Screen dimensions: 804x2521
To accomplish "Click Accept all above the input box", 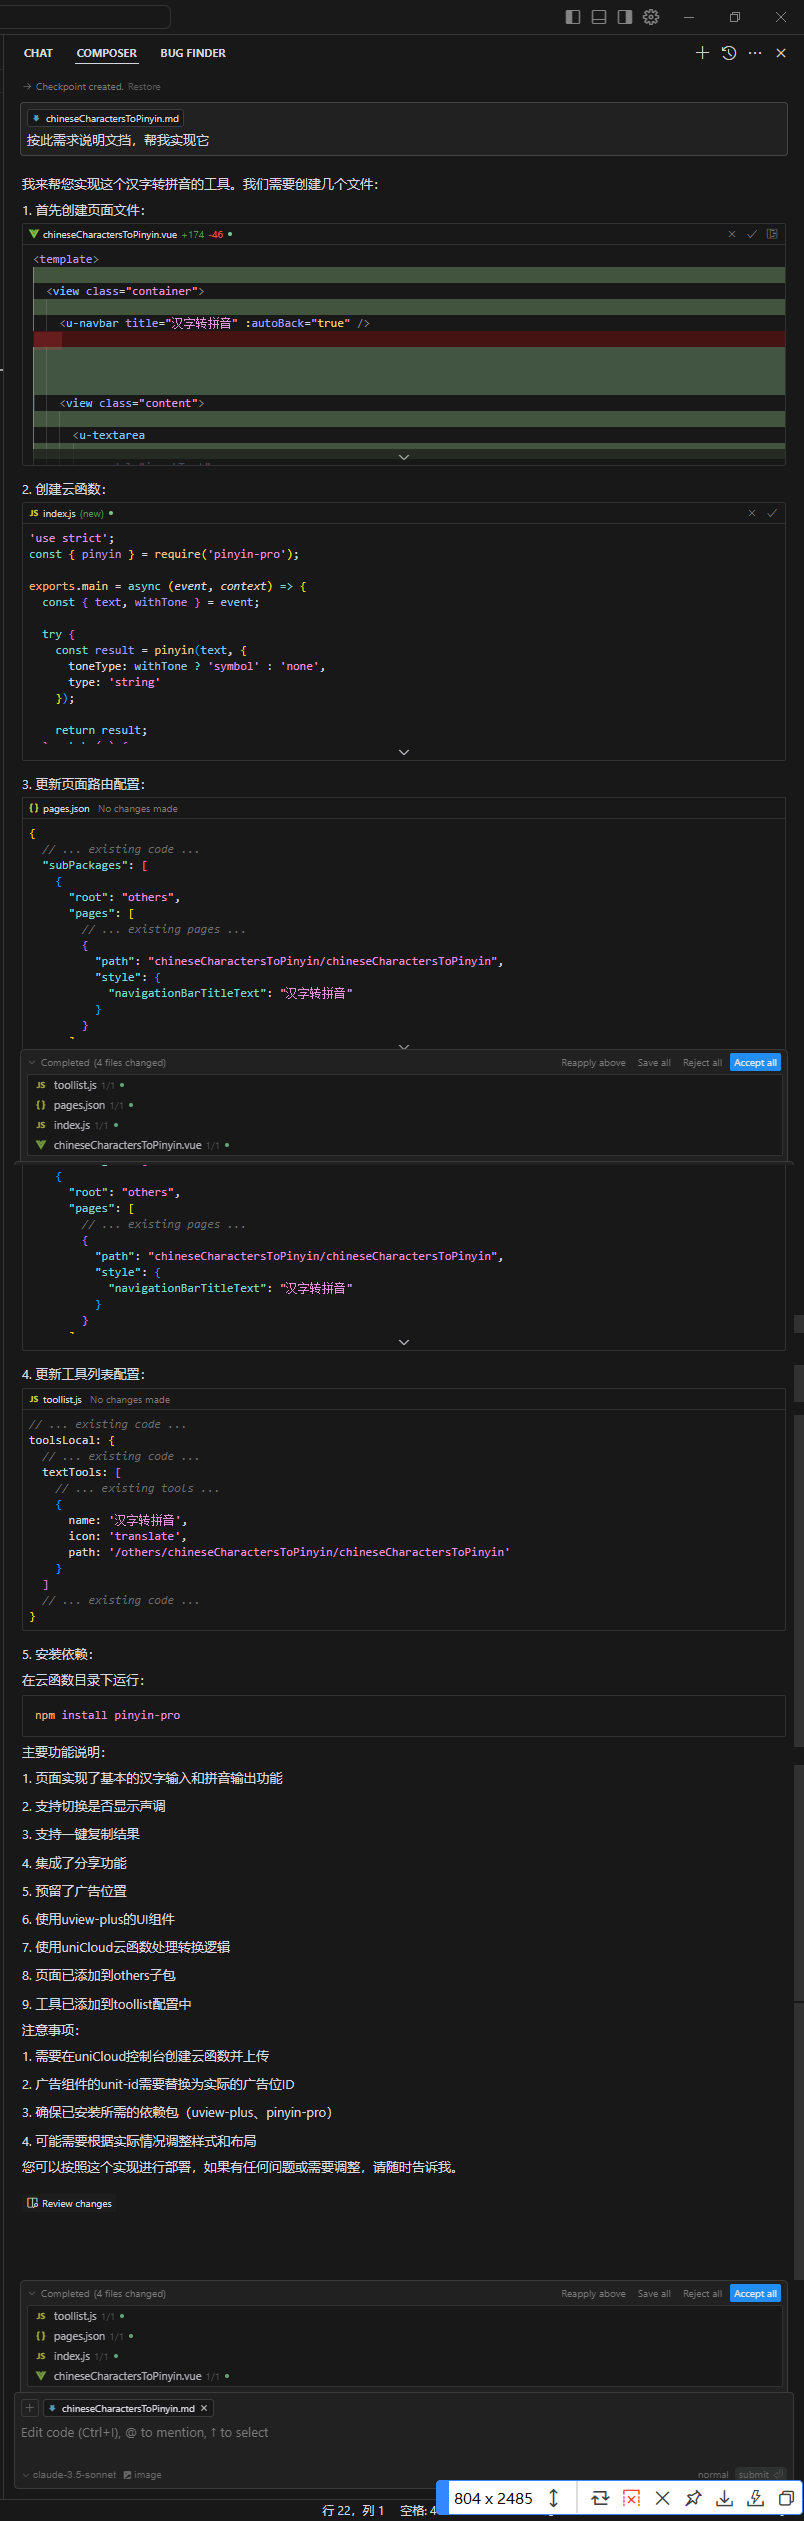I will pos(755,2293).
